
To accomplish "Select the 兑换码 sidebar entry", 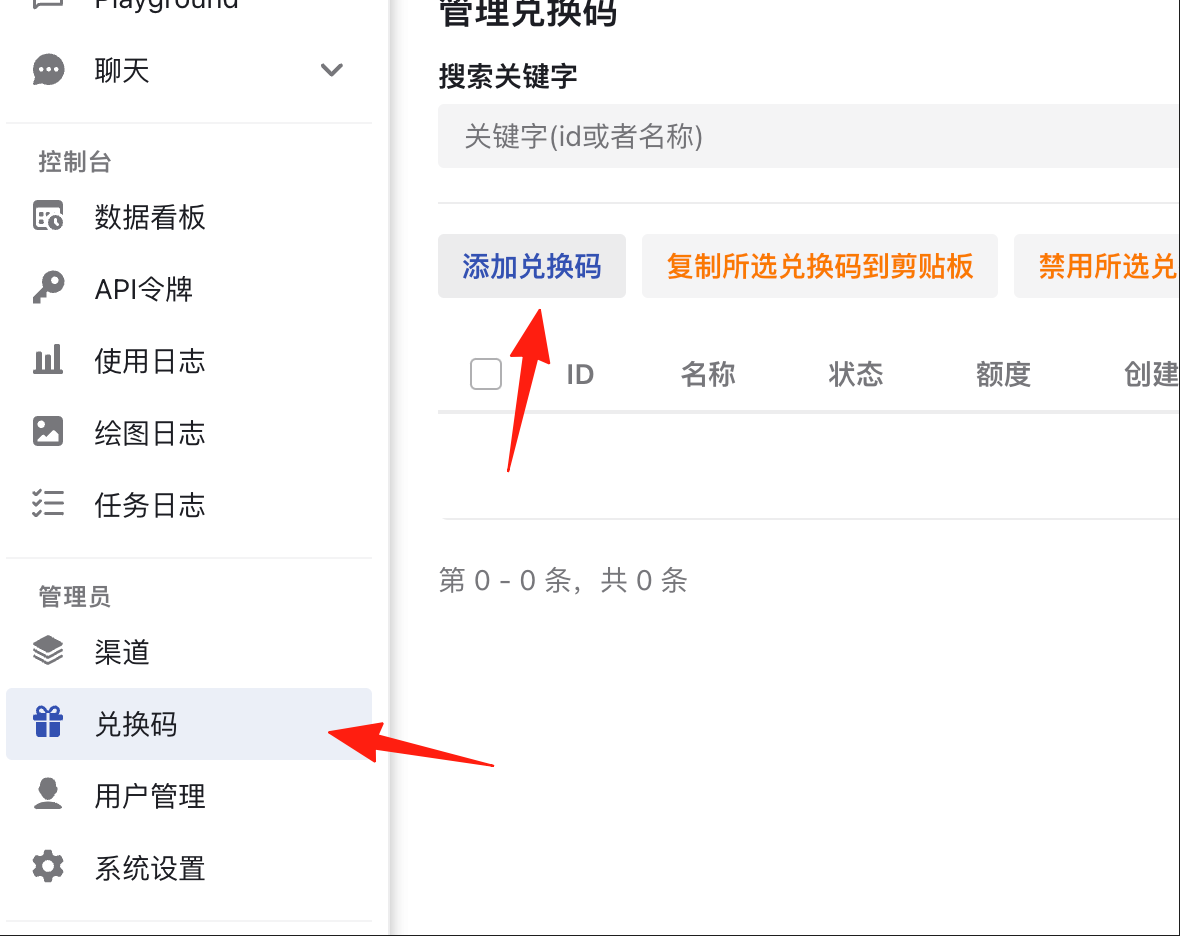I will tap(189, 724).
